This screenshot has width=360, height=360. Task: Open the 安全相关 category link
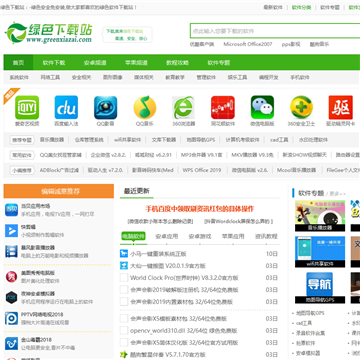[81, 77]
